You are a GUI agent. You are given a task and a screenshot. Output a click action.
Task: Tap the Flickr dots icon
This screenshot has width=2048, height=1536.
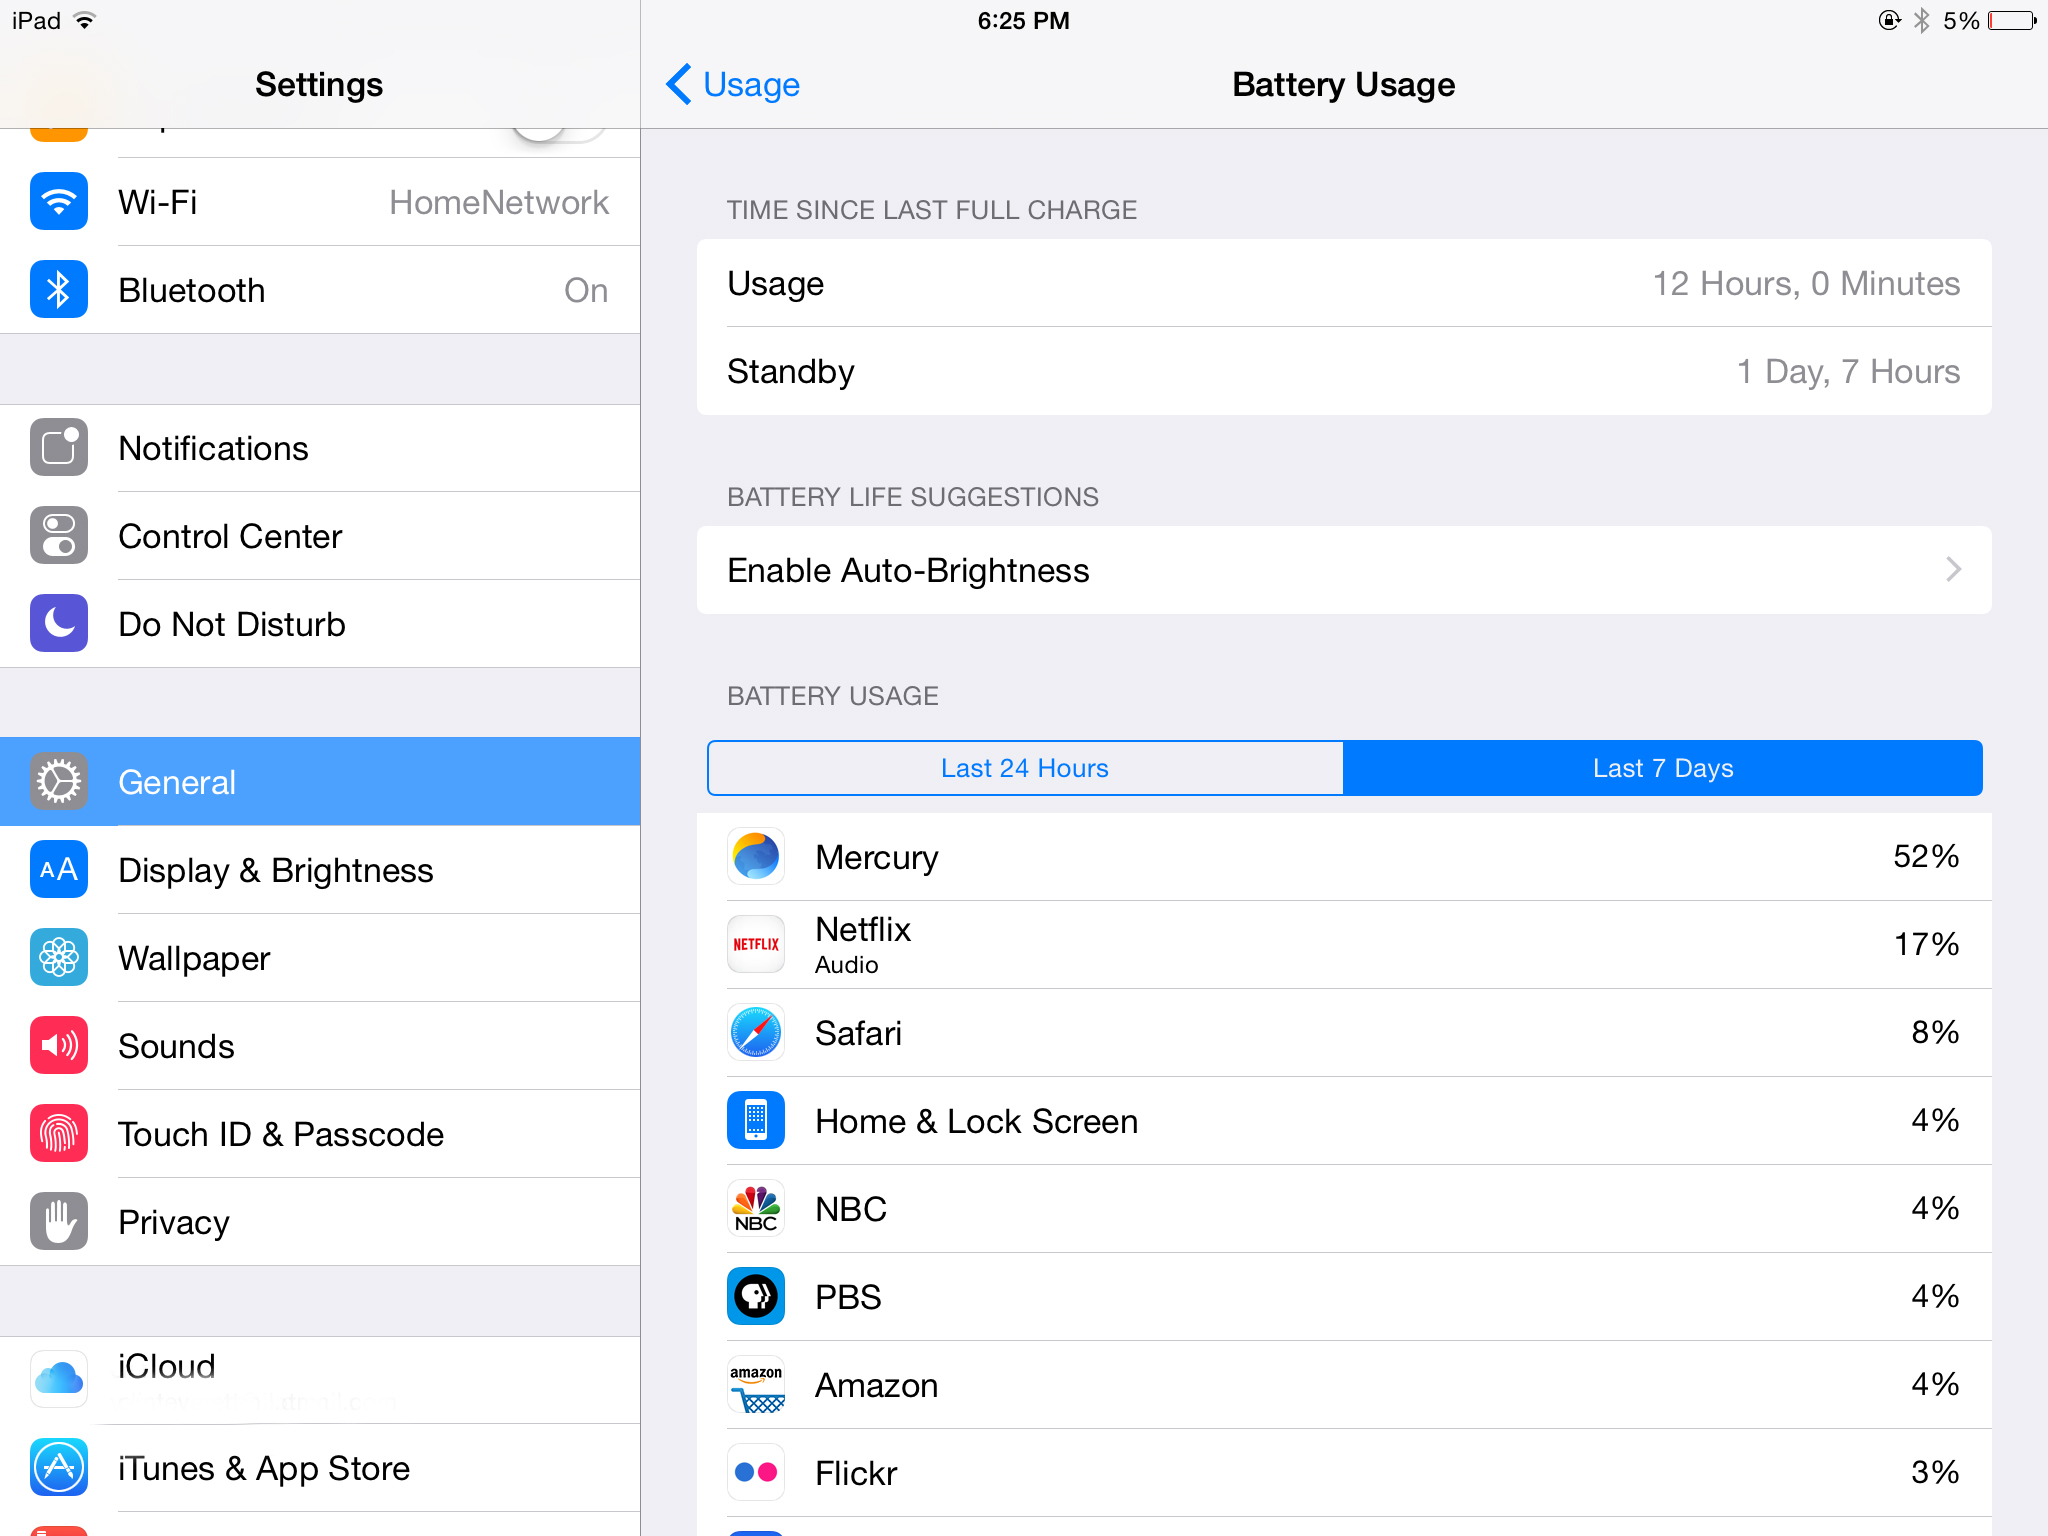756,1473
